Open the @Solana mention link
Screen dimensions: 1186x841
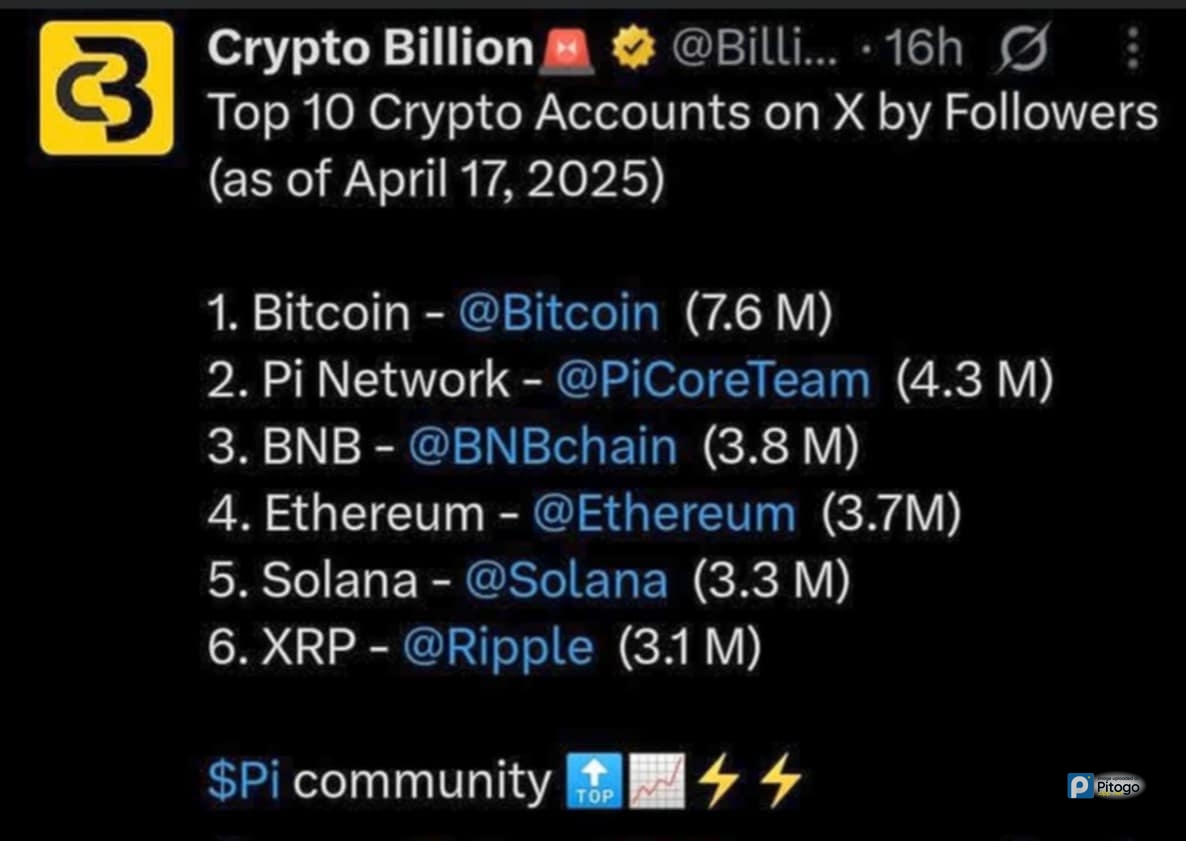tap(567, 580)
